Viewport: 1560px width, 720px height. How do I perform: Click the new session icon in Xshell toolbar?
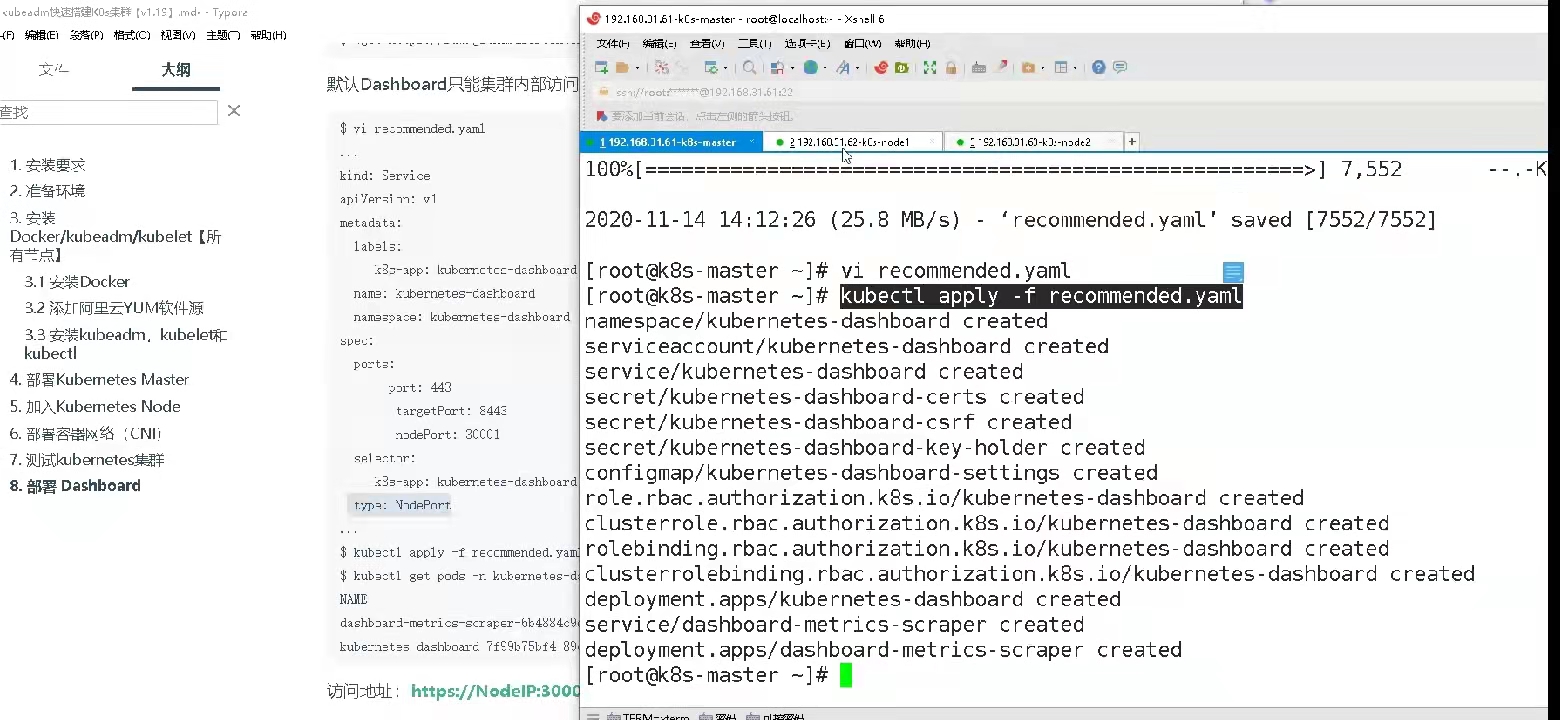[601, 68]
